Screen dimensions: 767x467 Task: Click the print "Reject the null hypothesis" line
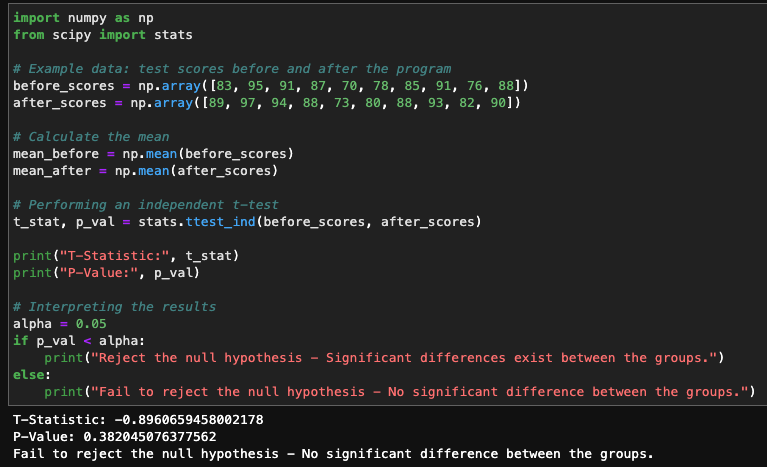click(x=384, y=358)
